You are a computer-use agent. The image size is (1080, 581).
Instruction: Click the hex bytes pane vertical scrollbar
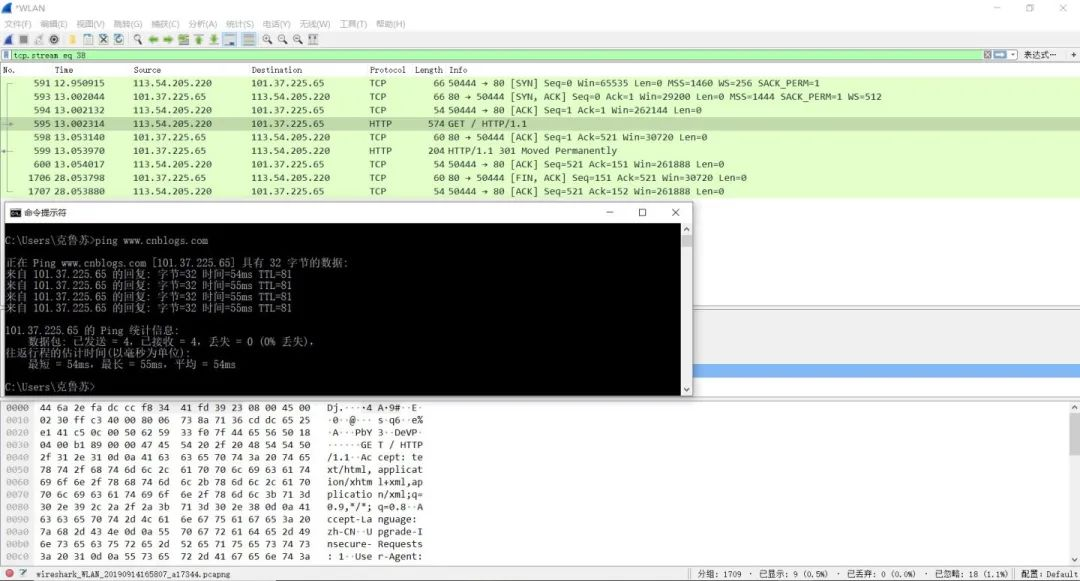pyautogui.click(x=1074, y=484)
